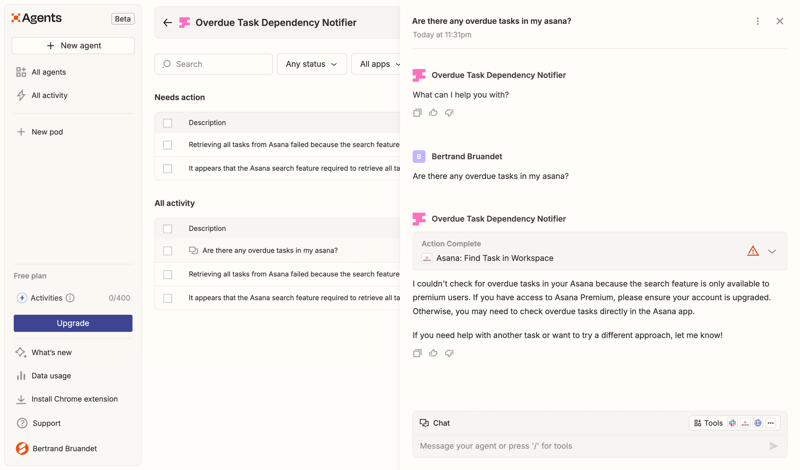Thumbs up the 'What can I help' message

[433, 113]
